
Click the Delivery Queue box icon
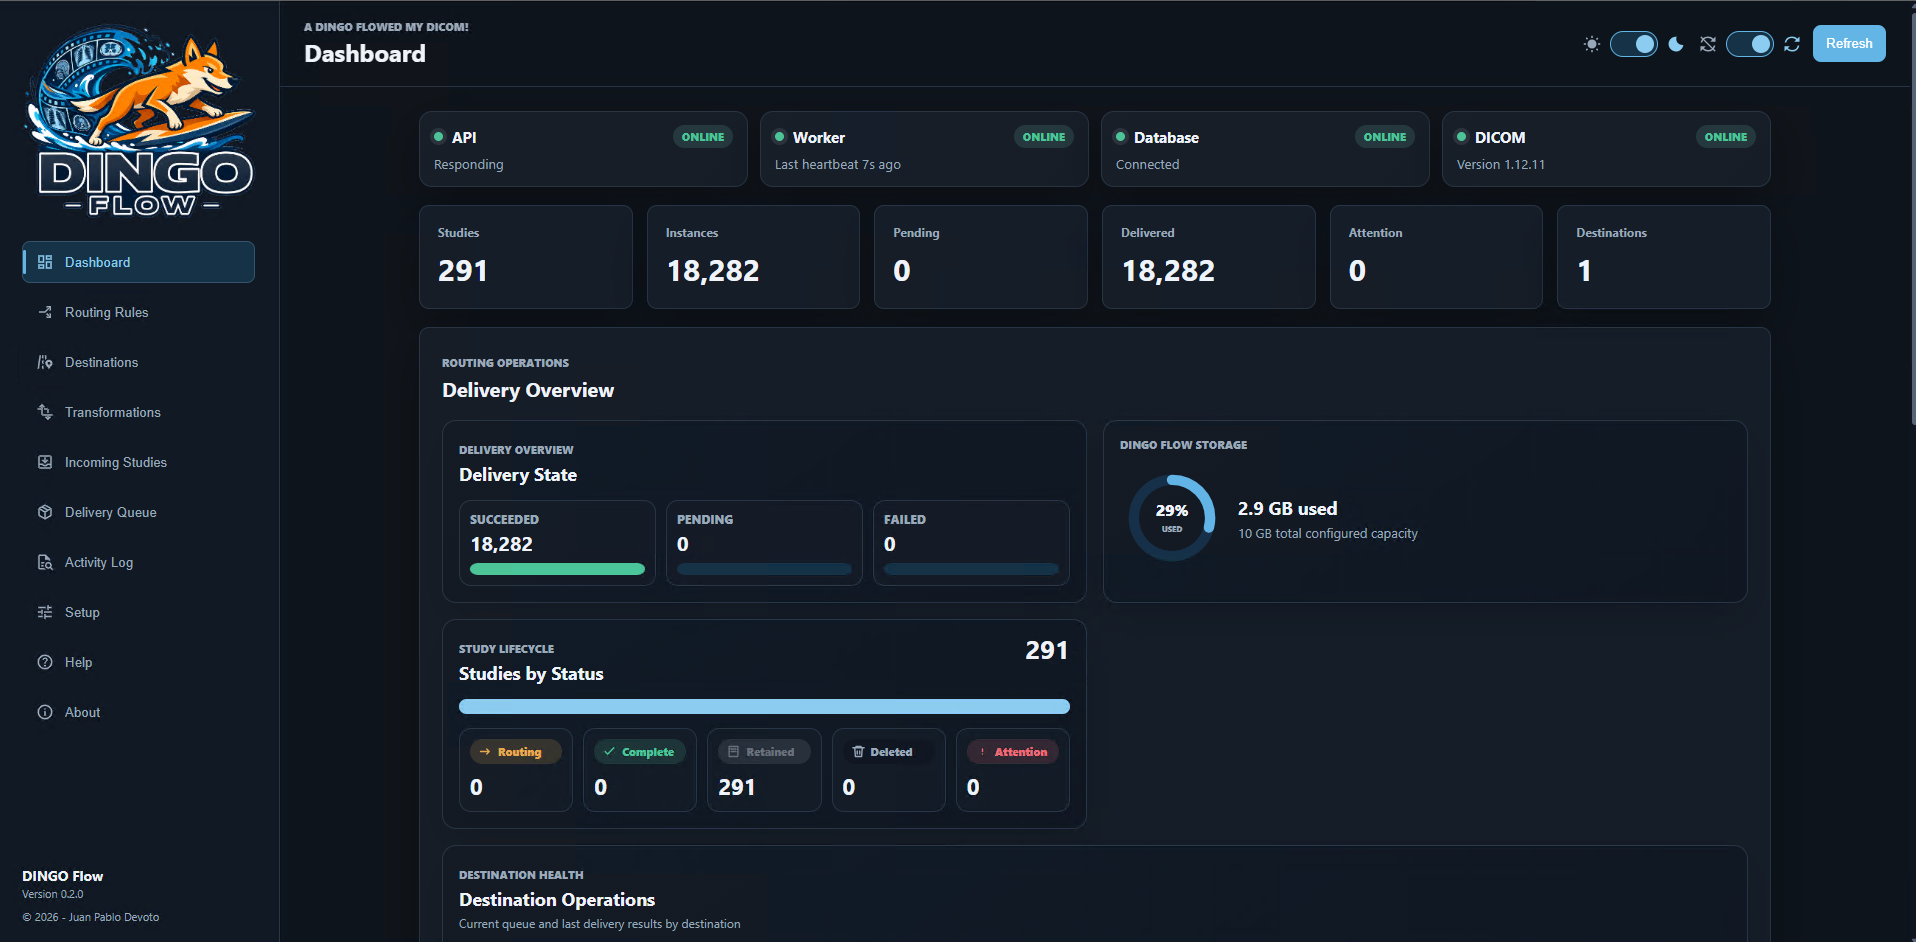pyautogui.click(x=45, y=512)
